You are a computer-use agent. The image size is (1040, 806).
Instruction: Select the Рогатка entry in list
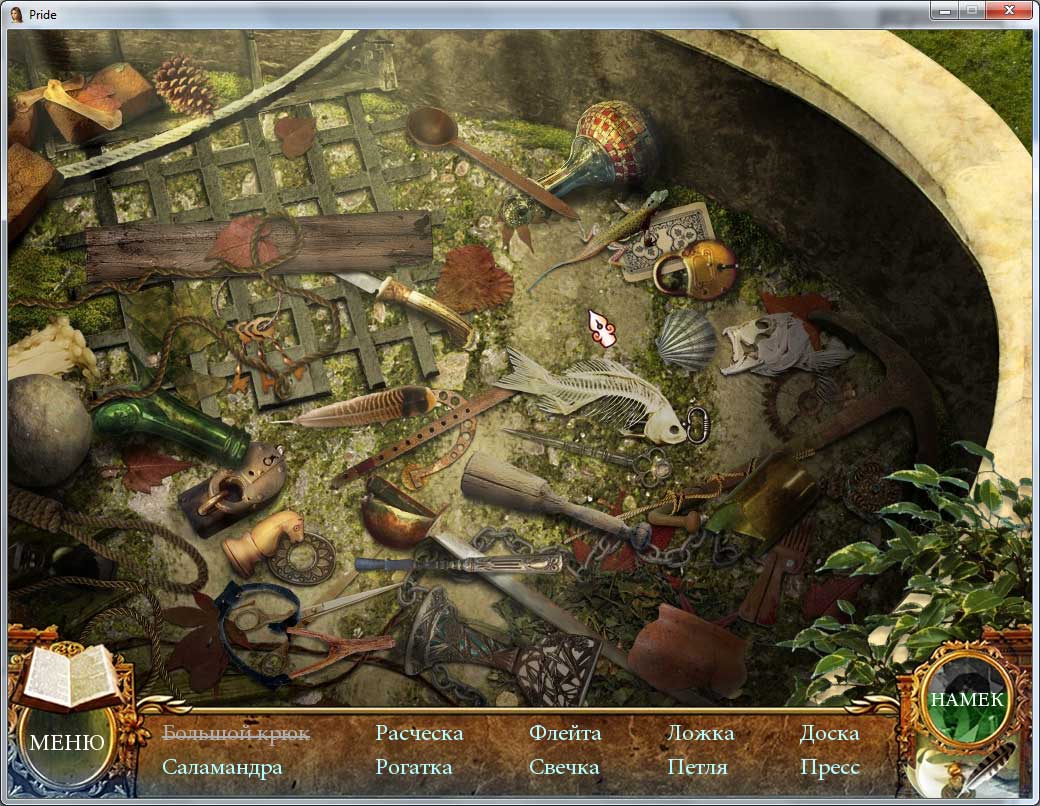414,768
